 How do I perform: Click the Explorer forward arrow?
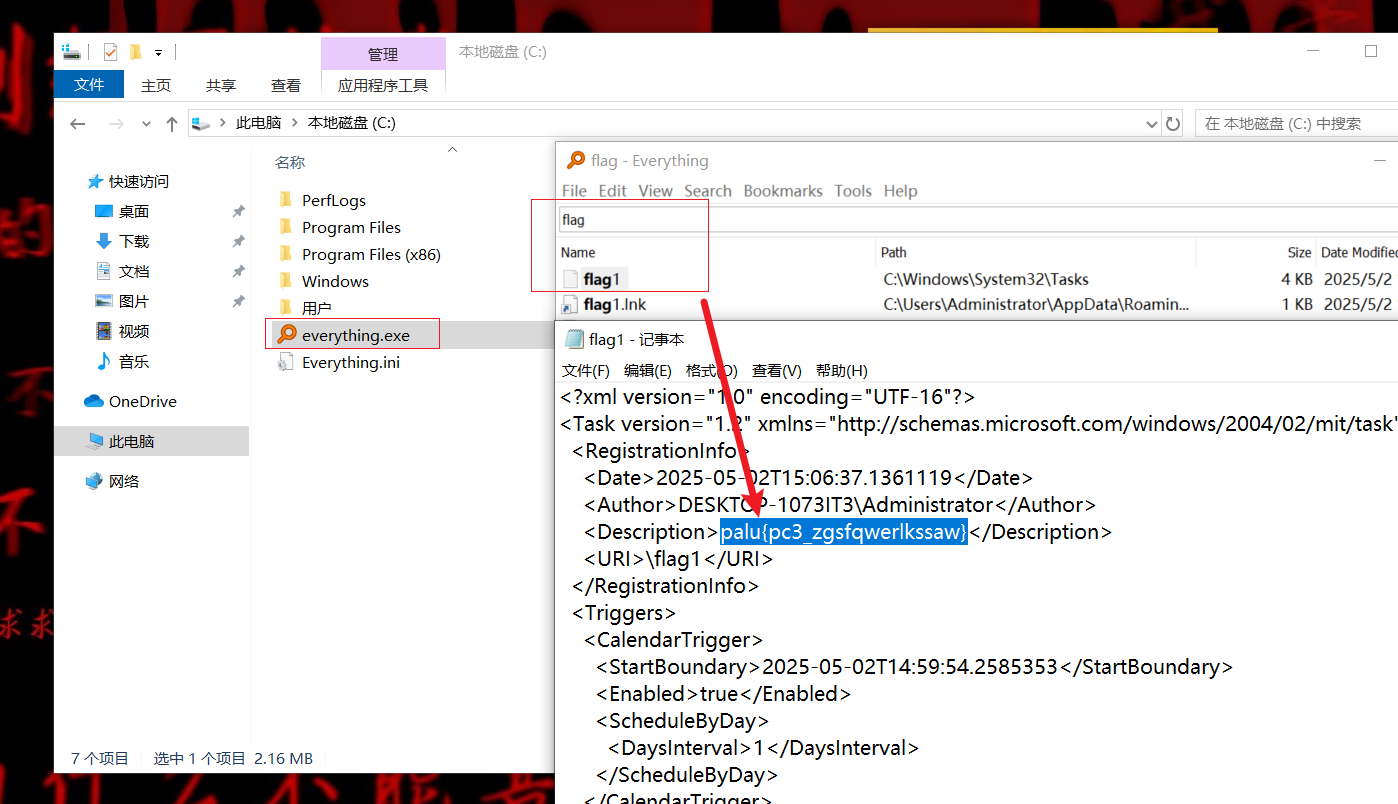click(x=115, y=123)
